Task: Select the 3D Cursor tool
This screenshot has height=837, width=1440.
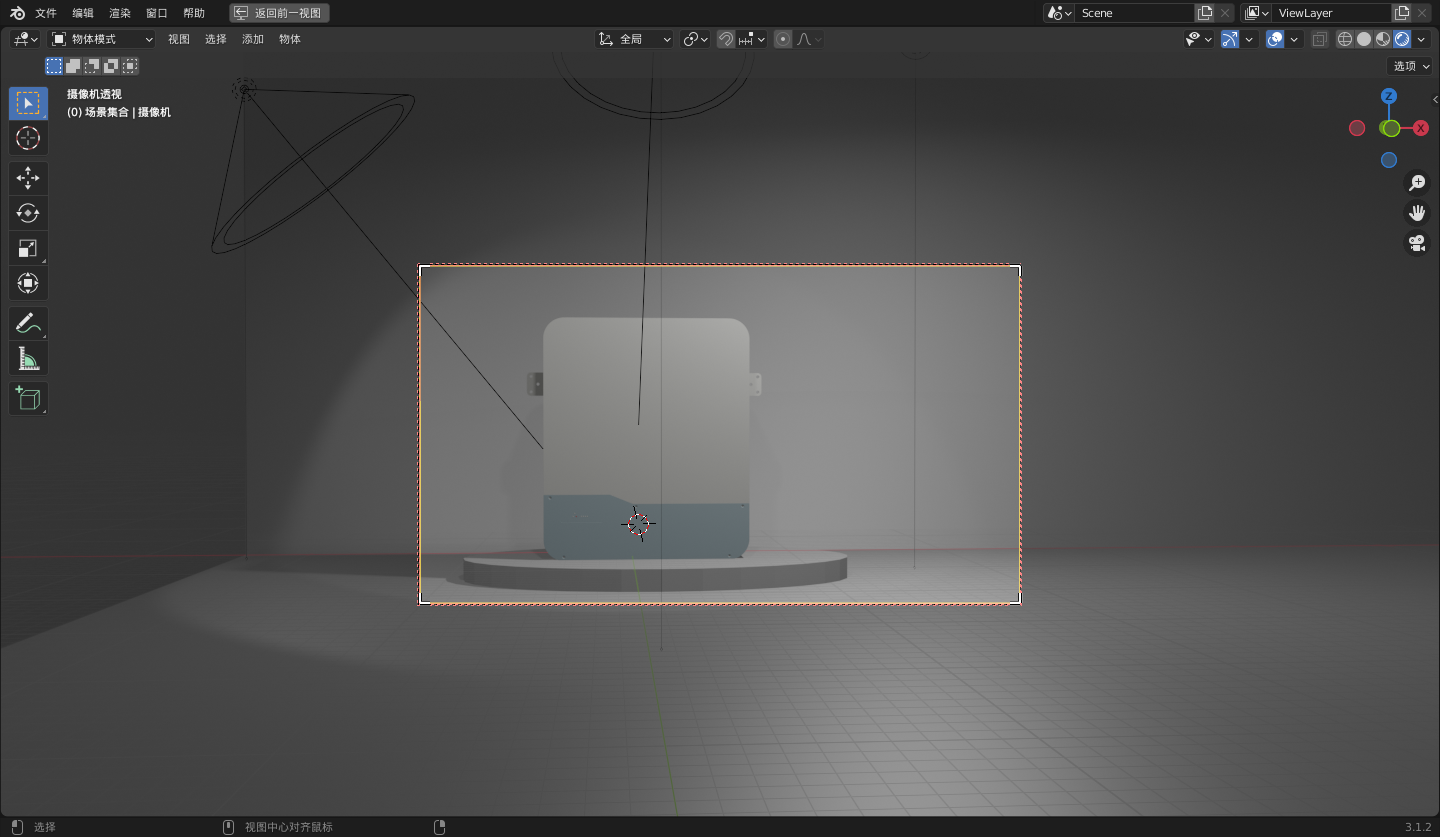Action: click(x=28, y=138)
